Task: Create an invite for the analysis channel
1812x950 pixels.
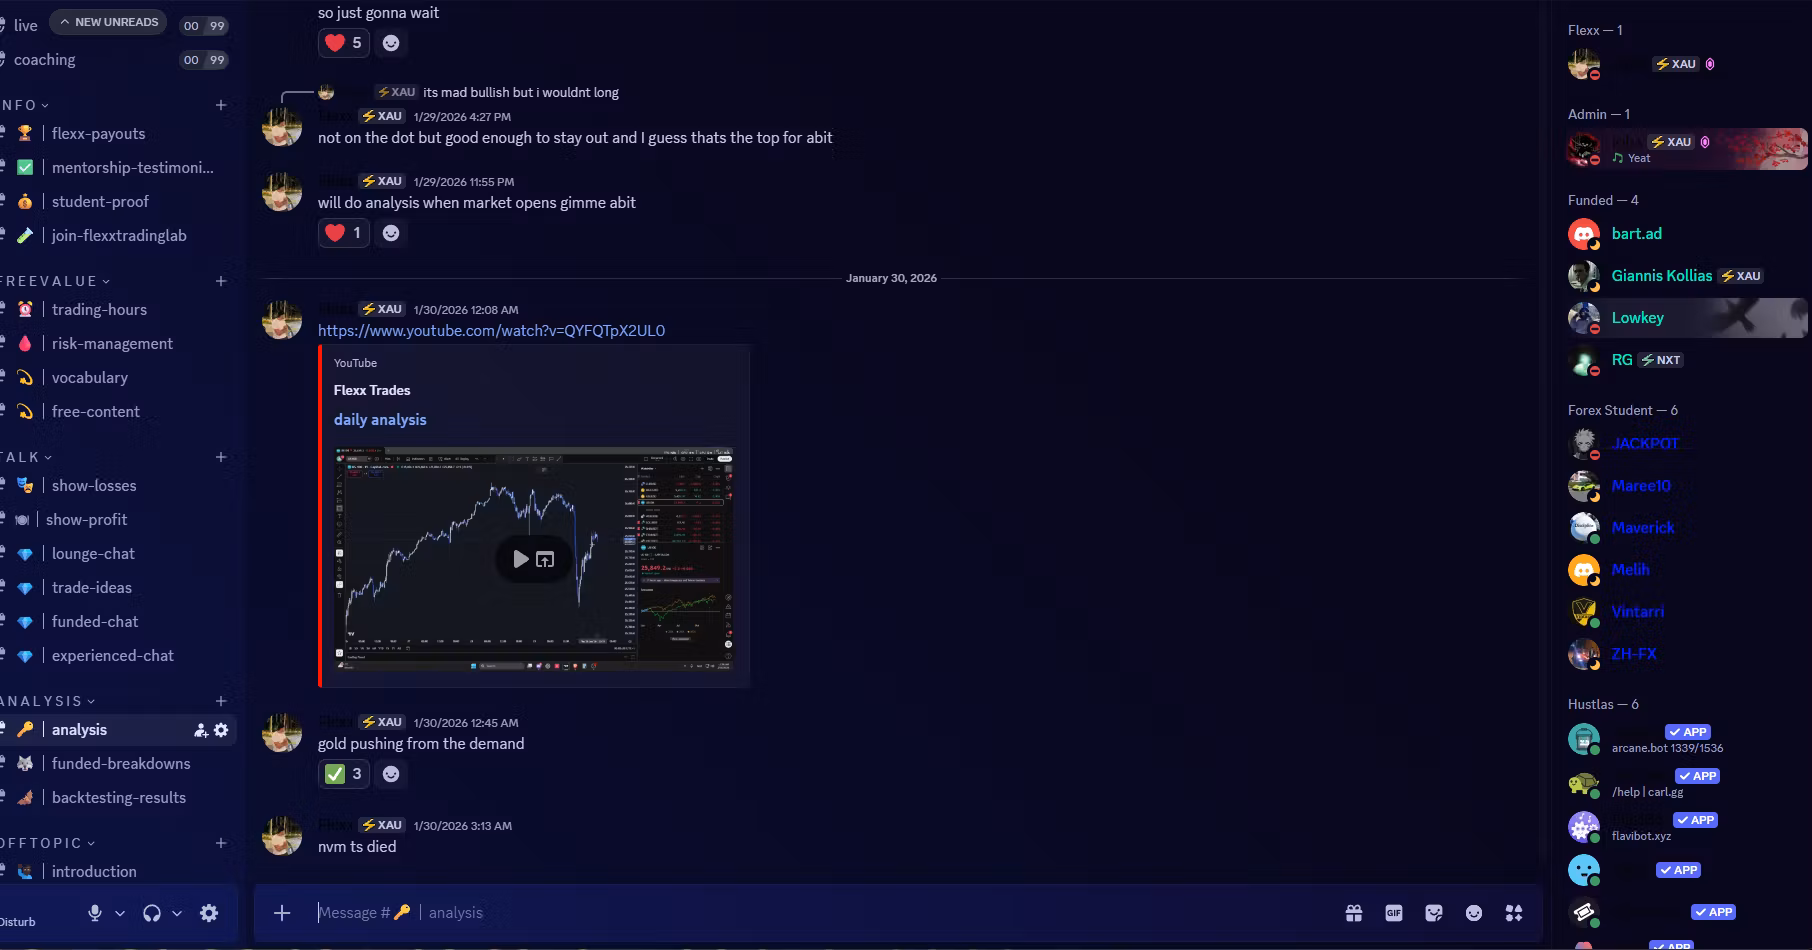Action: [x=200, y=730]
